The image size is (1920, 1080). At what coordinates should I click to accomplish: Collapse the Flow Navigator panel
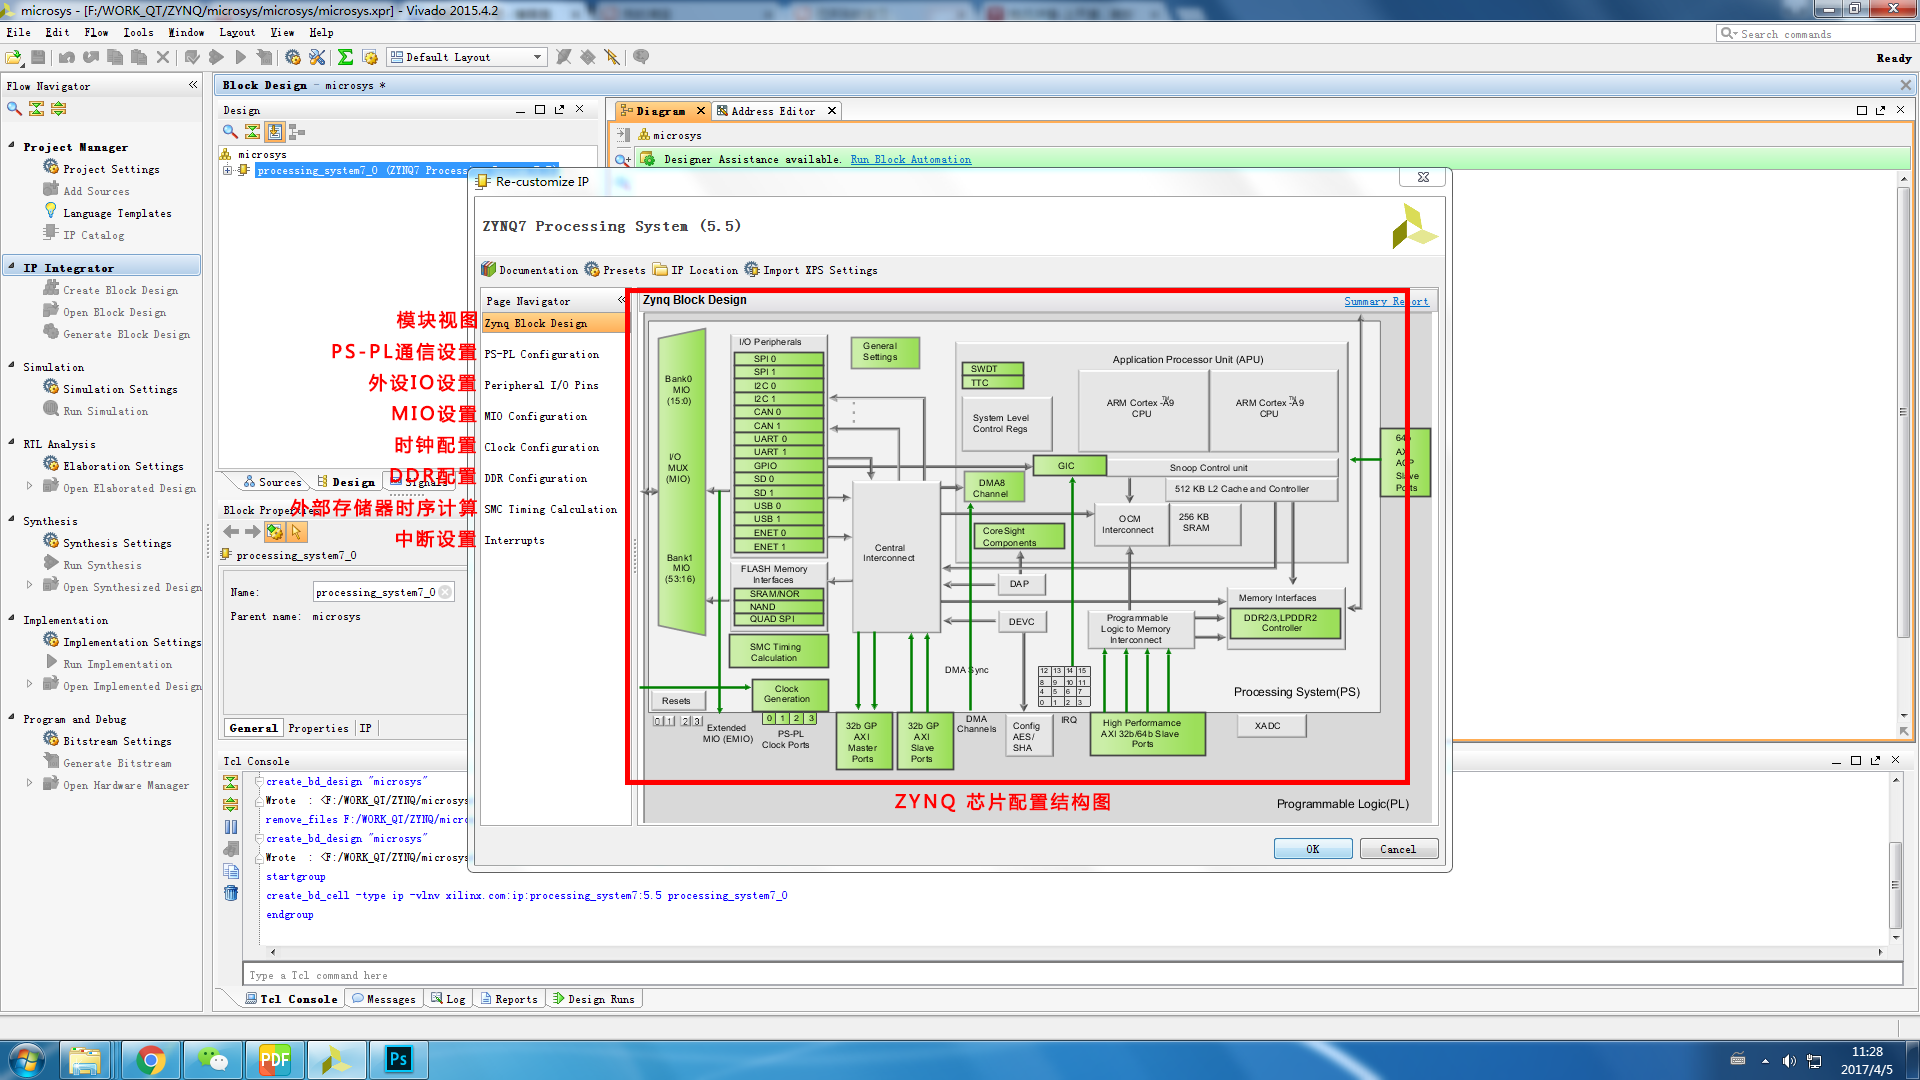(193, 85)
